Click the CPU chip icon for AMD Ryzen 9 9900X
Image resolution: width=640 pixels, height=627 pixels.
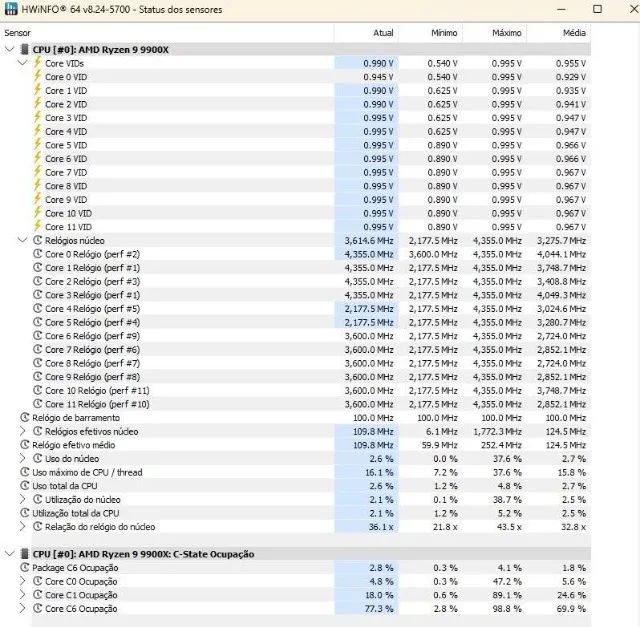click(24, 49)
